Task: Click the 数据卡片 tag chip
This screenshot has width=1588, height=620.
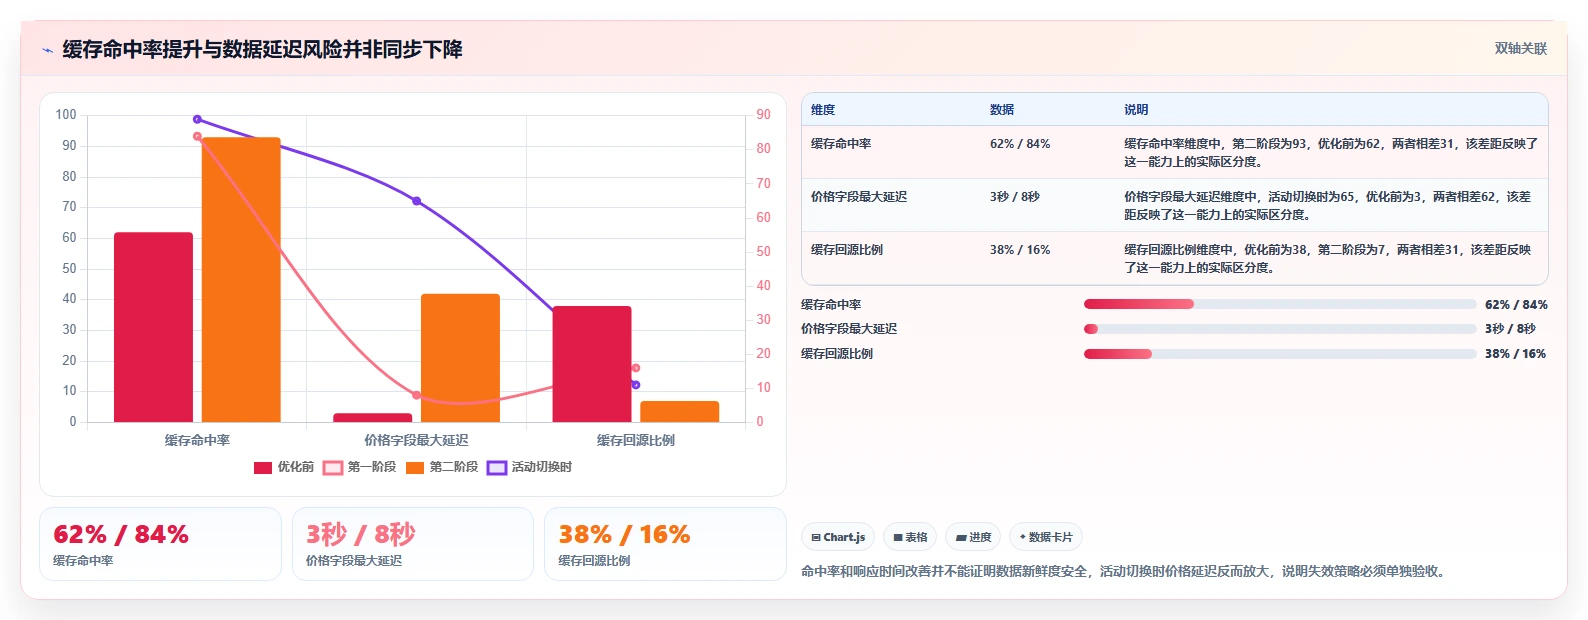Action: coord(1046,537)
